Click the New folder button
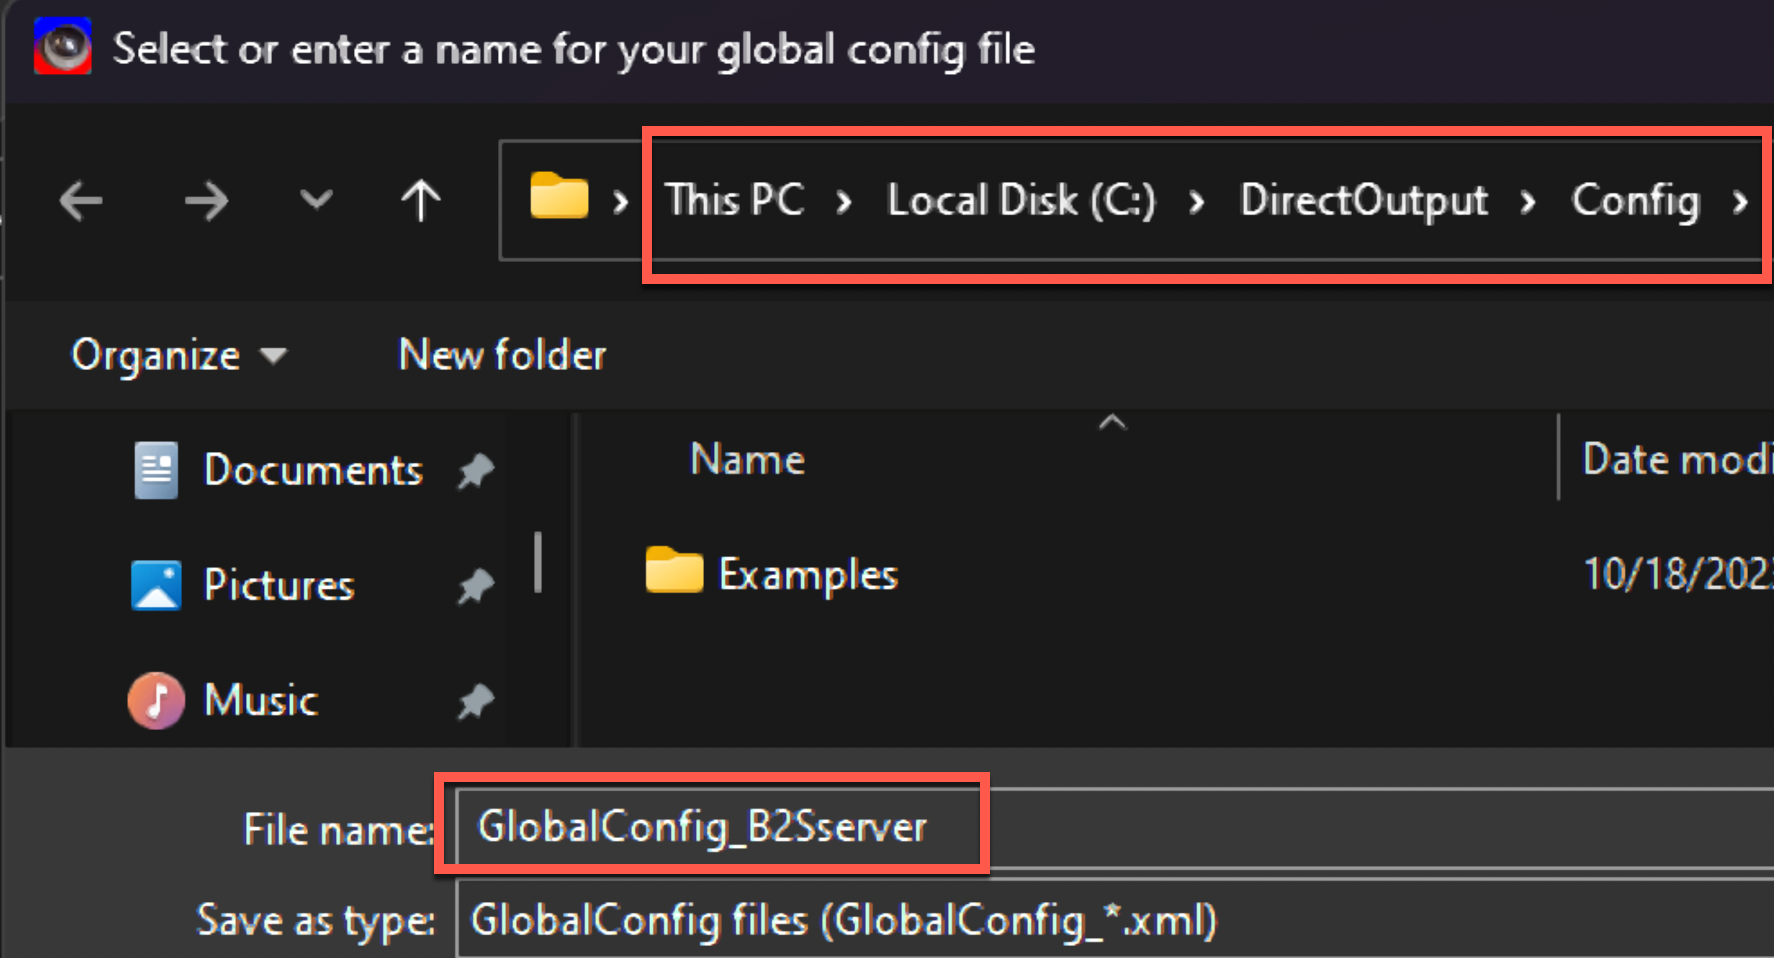The image size is (1774, 958). click(502, 355)
